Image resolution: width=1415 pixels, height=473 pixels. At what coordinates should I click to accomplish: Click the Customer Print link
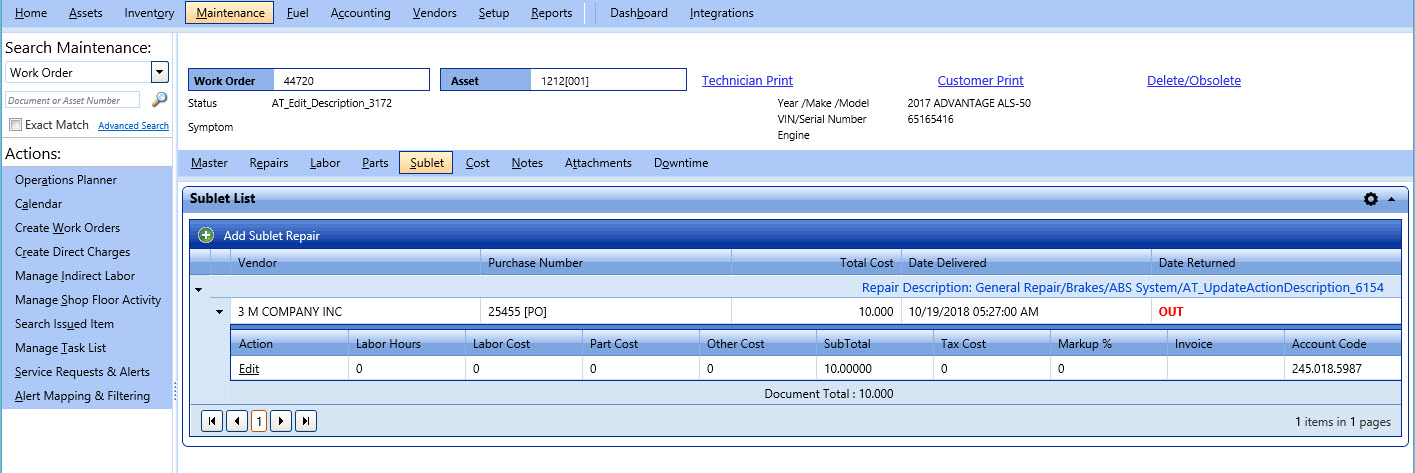[980, 81]
